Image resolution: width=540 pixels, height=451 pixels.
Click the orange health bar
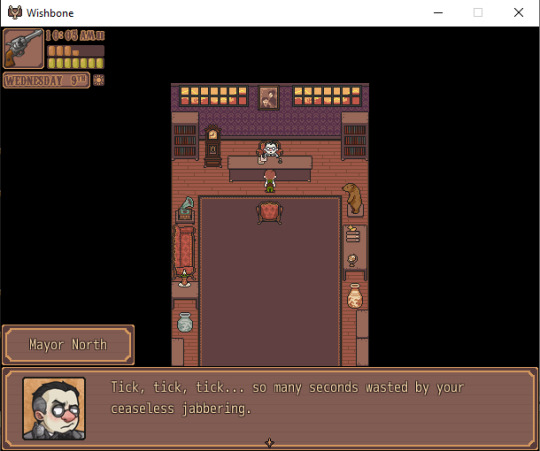point(76,51)
